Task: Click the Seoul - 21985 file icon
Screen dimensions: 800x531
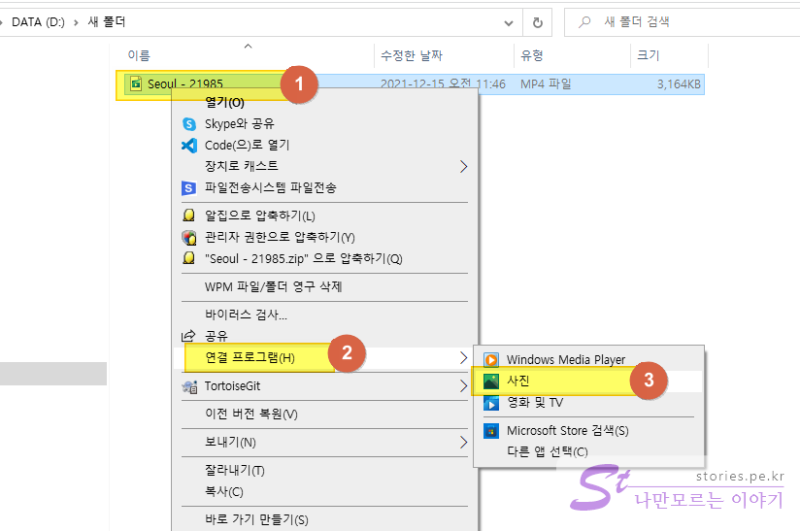Action: click(136, 84)
